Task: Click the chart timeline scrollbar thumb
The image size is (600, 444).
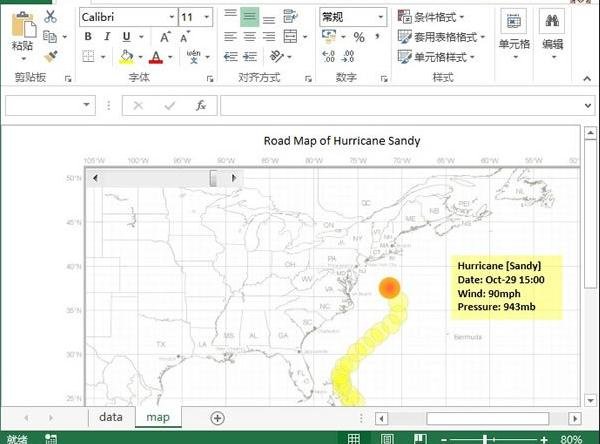Action: pyautogui.click(x=214, y=178)
